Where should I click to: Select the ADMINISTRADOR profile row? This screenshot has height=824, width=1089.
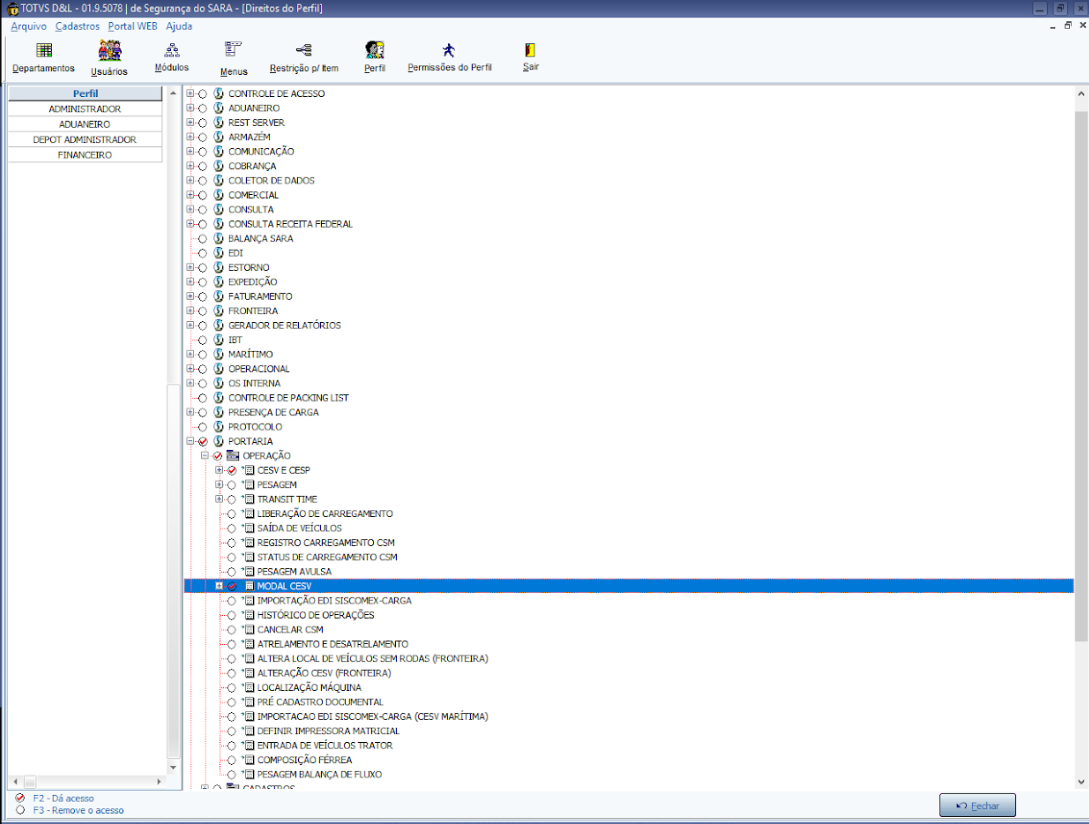click(x=85, y=109)
